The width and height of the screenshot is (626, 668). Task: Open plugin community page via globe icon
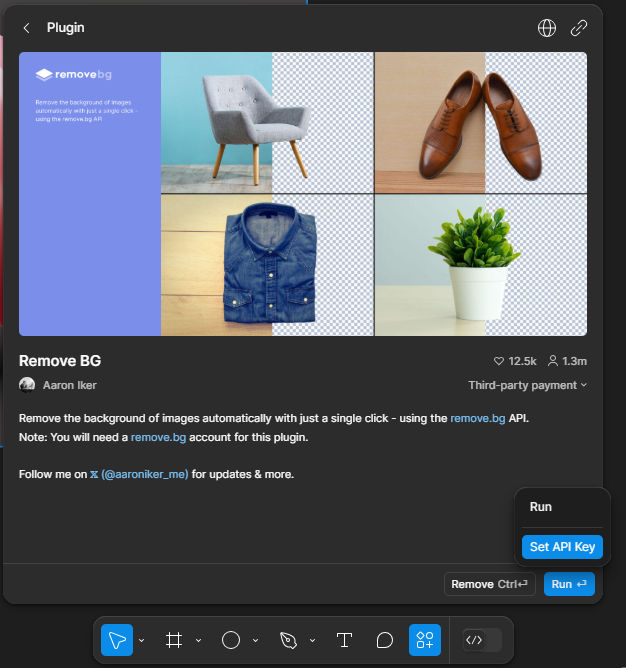point(546,28)
